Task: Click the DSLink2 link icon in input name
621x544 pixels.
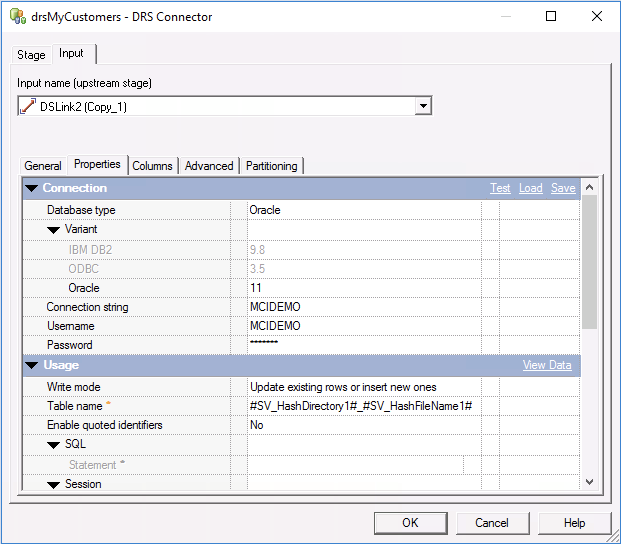Action: coord(28,106)
